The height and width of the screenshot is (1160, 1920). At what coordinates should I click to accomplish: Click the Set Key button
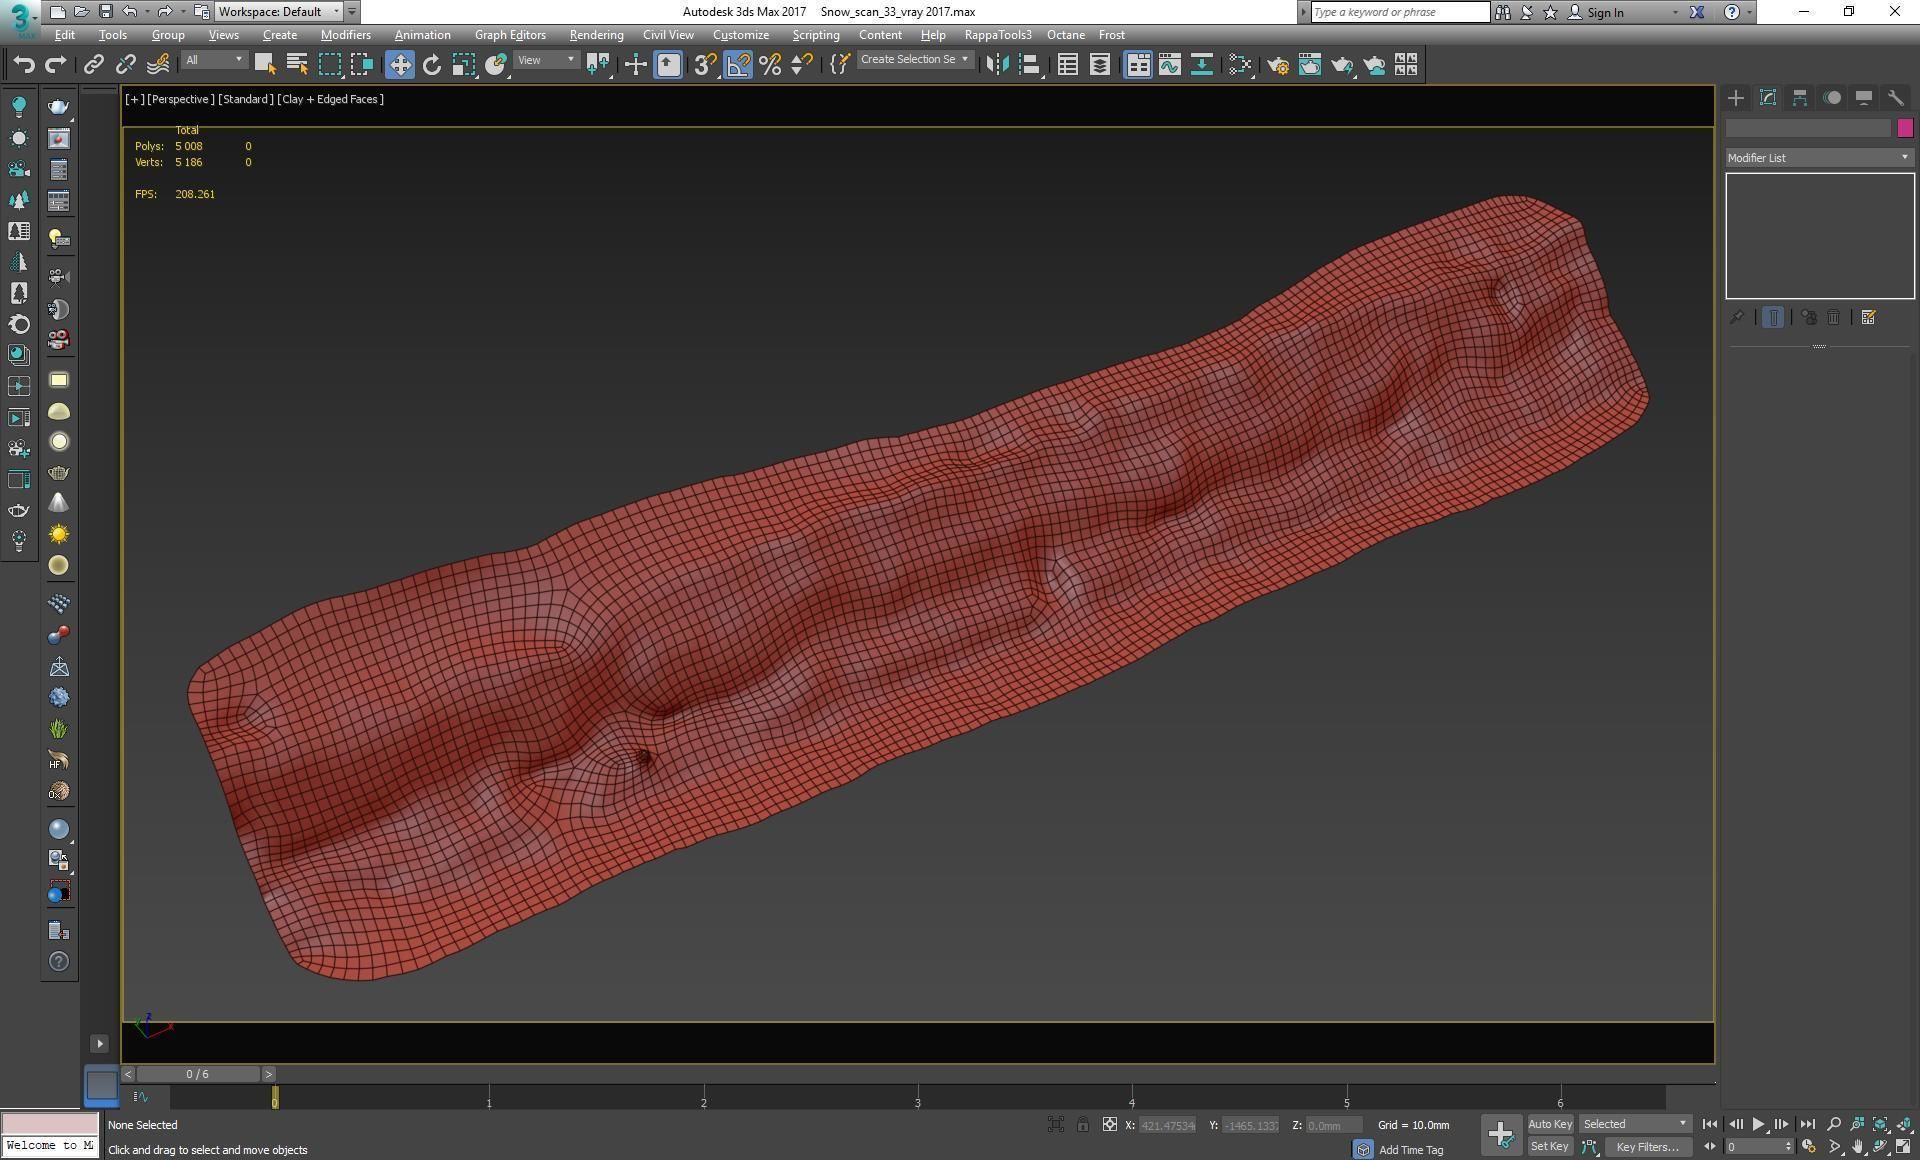(x=1549, y=1147)
